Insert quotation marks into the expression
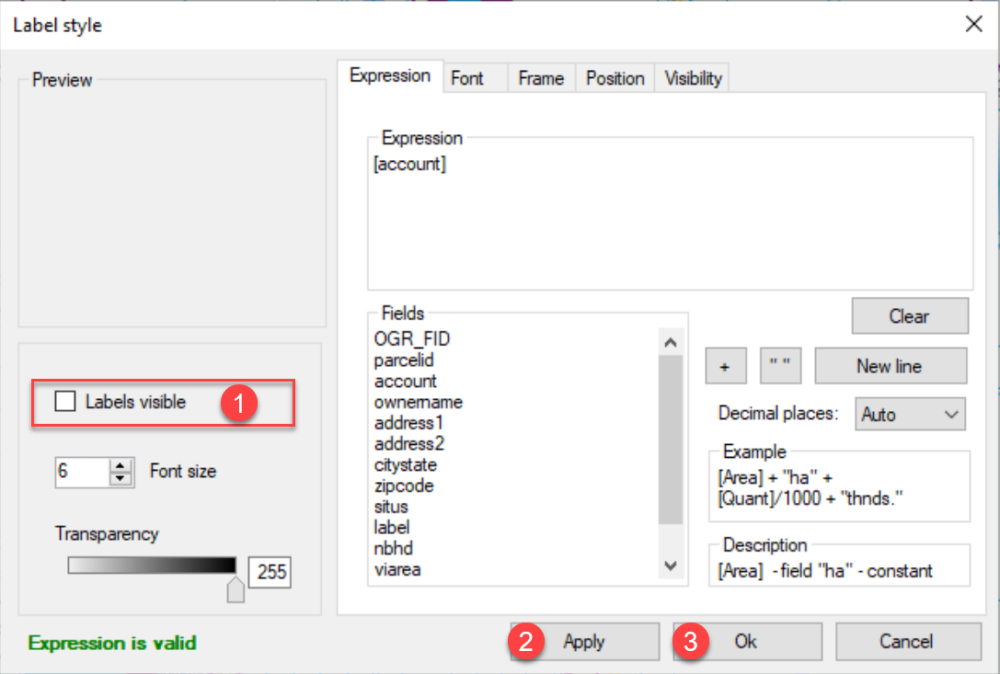 pyautogui.click(x=780, y=365)
